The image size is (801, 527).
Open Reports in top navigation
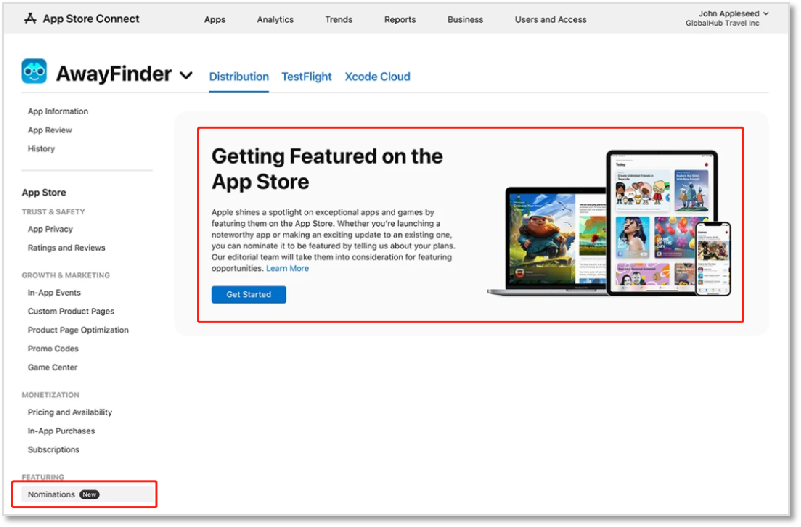(x=400, y=19)
